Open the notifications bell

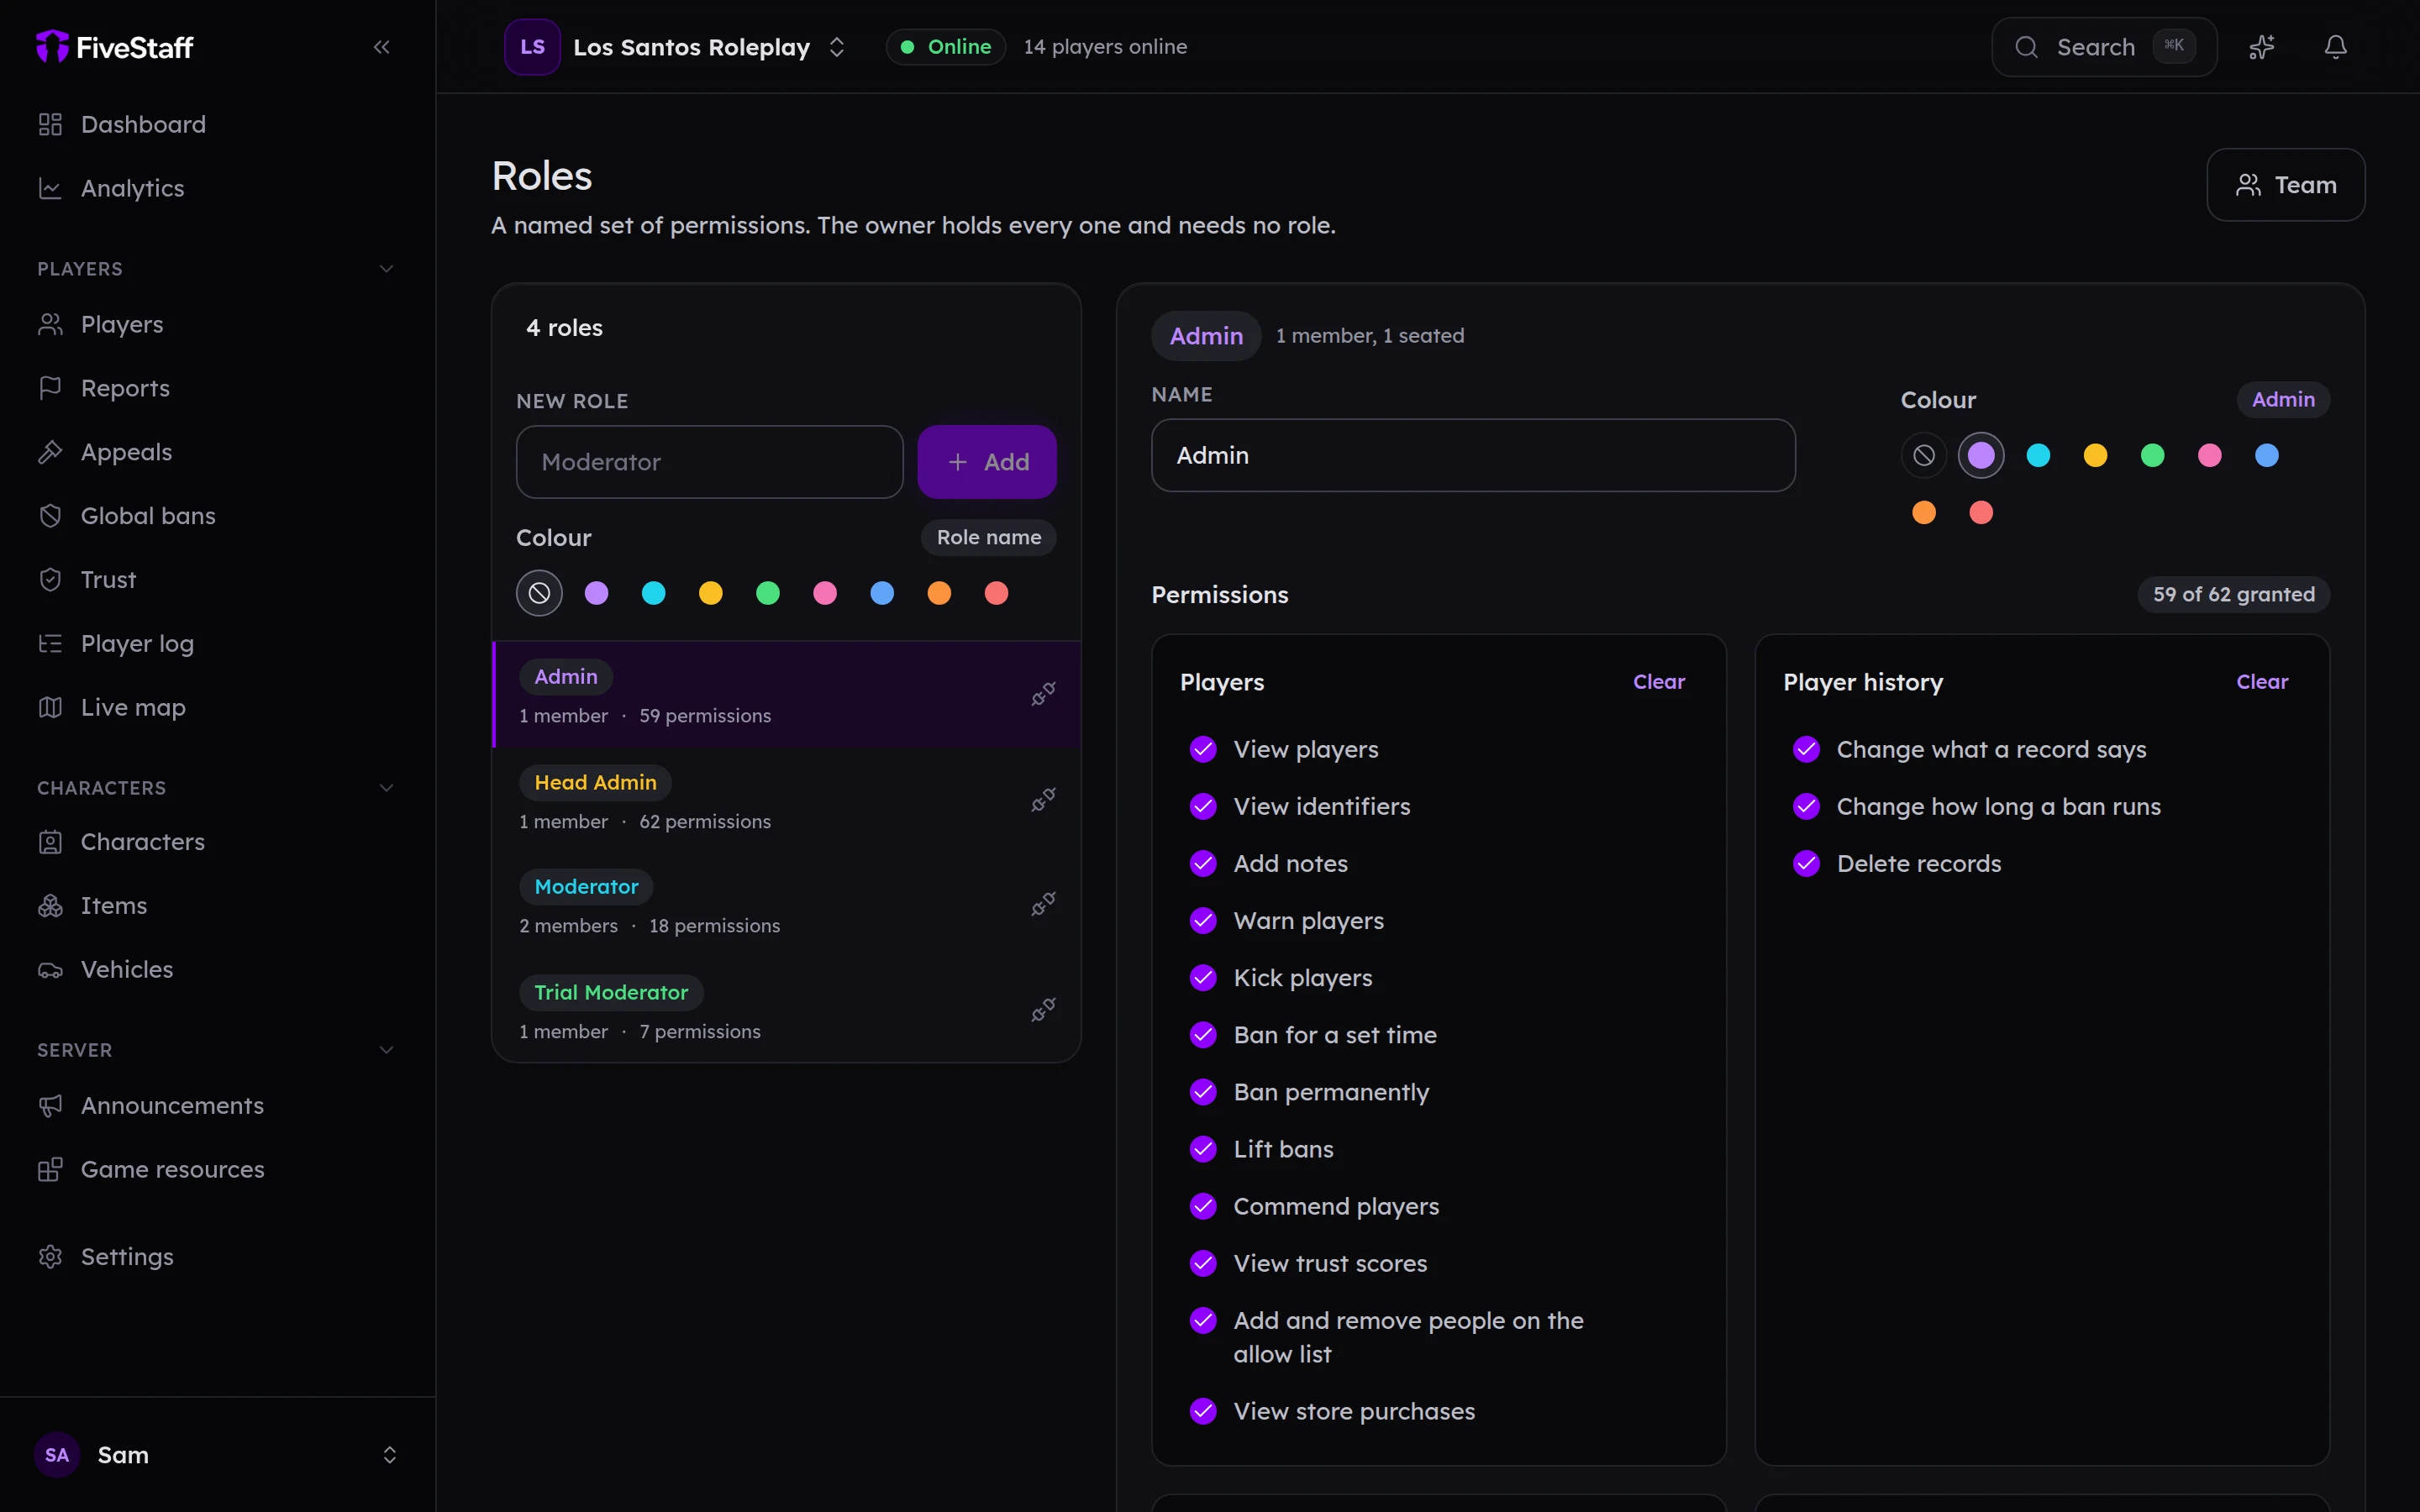[2335, 47]
